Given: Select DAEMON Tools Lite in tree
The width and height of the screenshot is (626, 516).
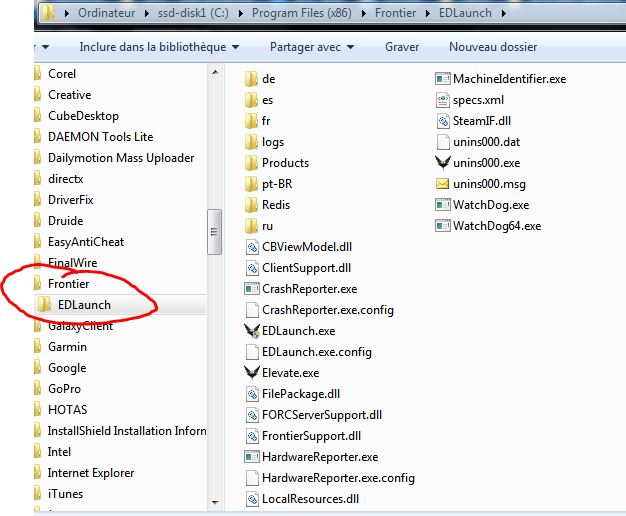Looking at the screenshot, I should pos(101,137).
